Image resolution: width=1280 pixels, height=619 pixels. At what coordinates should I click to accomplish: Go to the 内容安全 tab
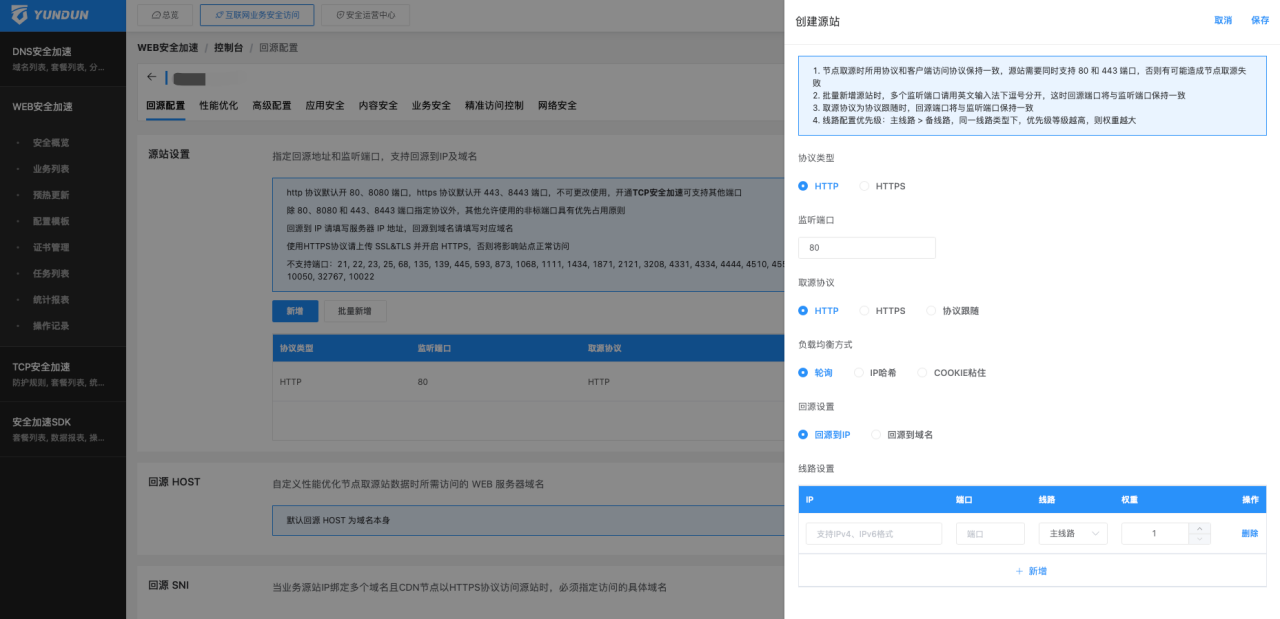click(x=378, y=105)
